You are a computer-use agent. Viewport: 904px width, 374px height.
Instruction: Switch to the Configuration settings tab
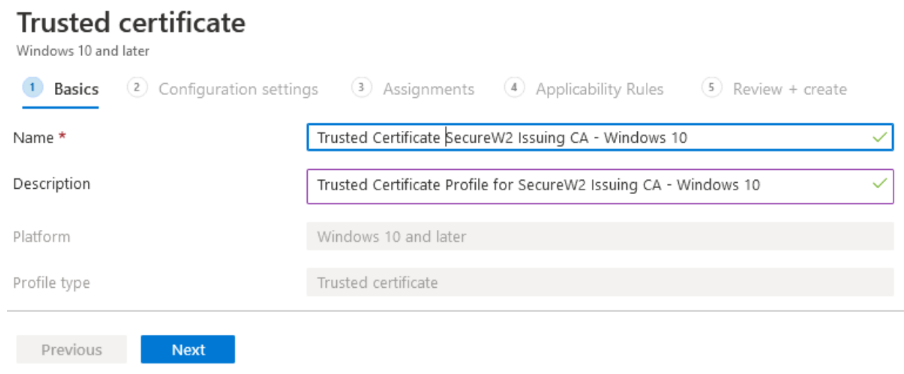[238, 89]
